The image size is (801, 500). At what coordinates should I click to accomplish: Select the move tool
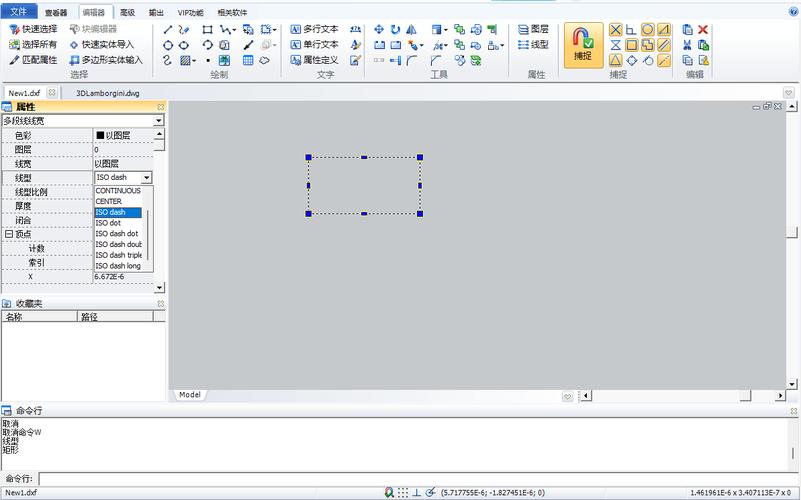379,30
